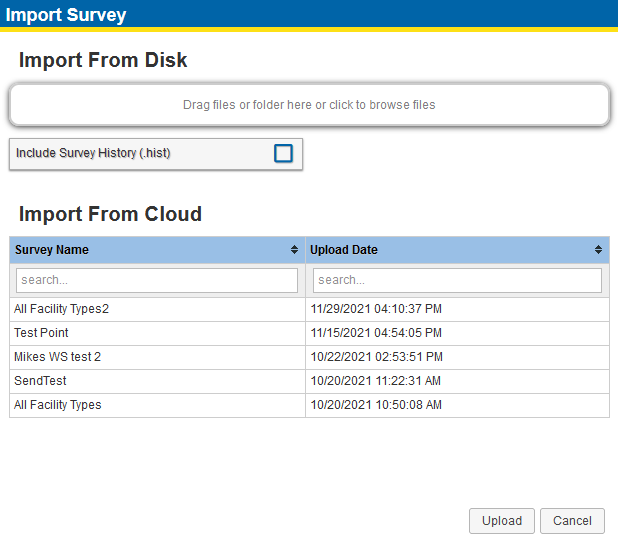Viewport: 618px width, 546px height.
Task: Pick the SendTest survey row
Action: click(x=309, y=381)
